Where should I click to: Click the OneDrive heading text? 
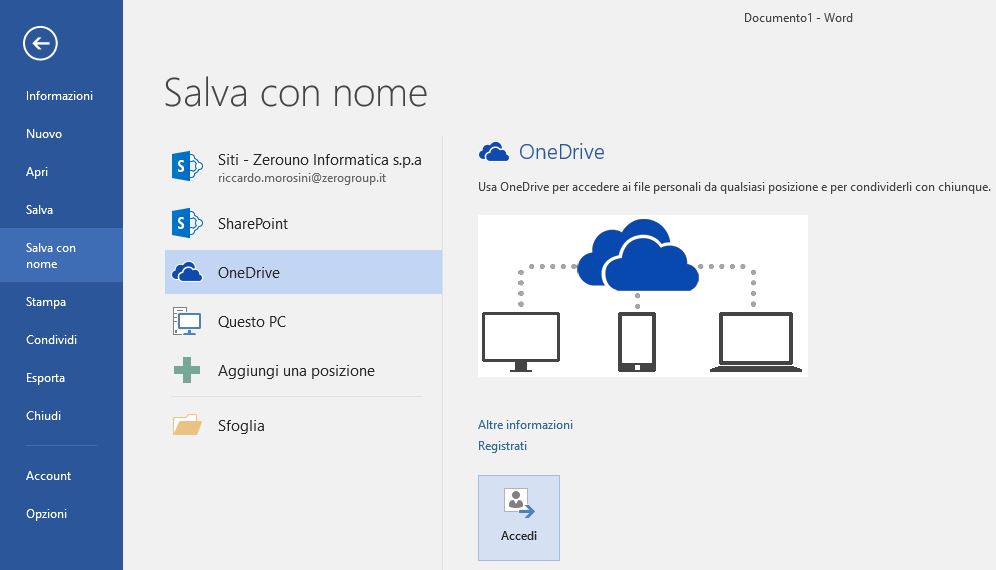coord(562,152)
